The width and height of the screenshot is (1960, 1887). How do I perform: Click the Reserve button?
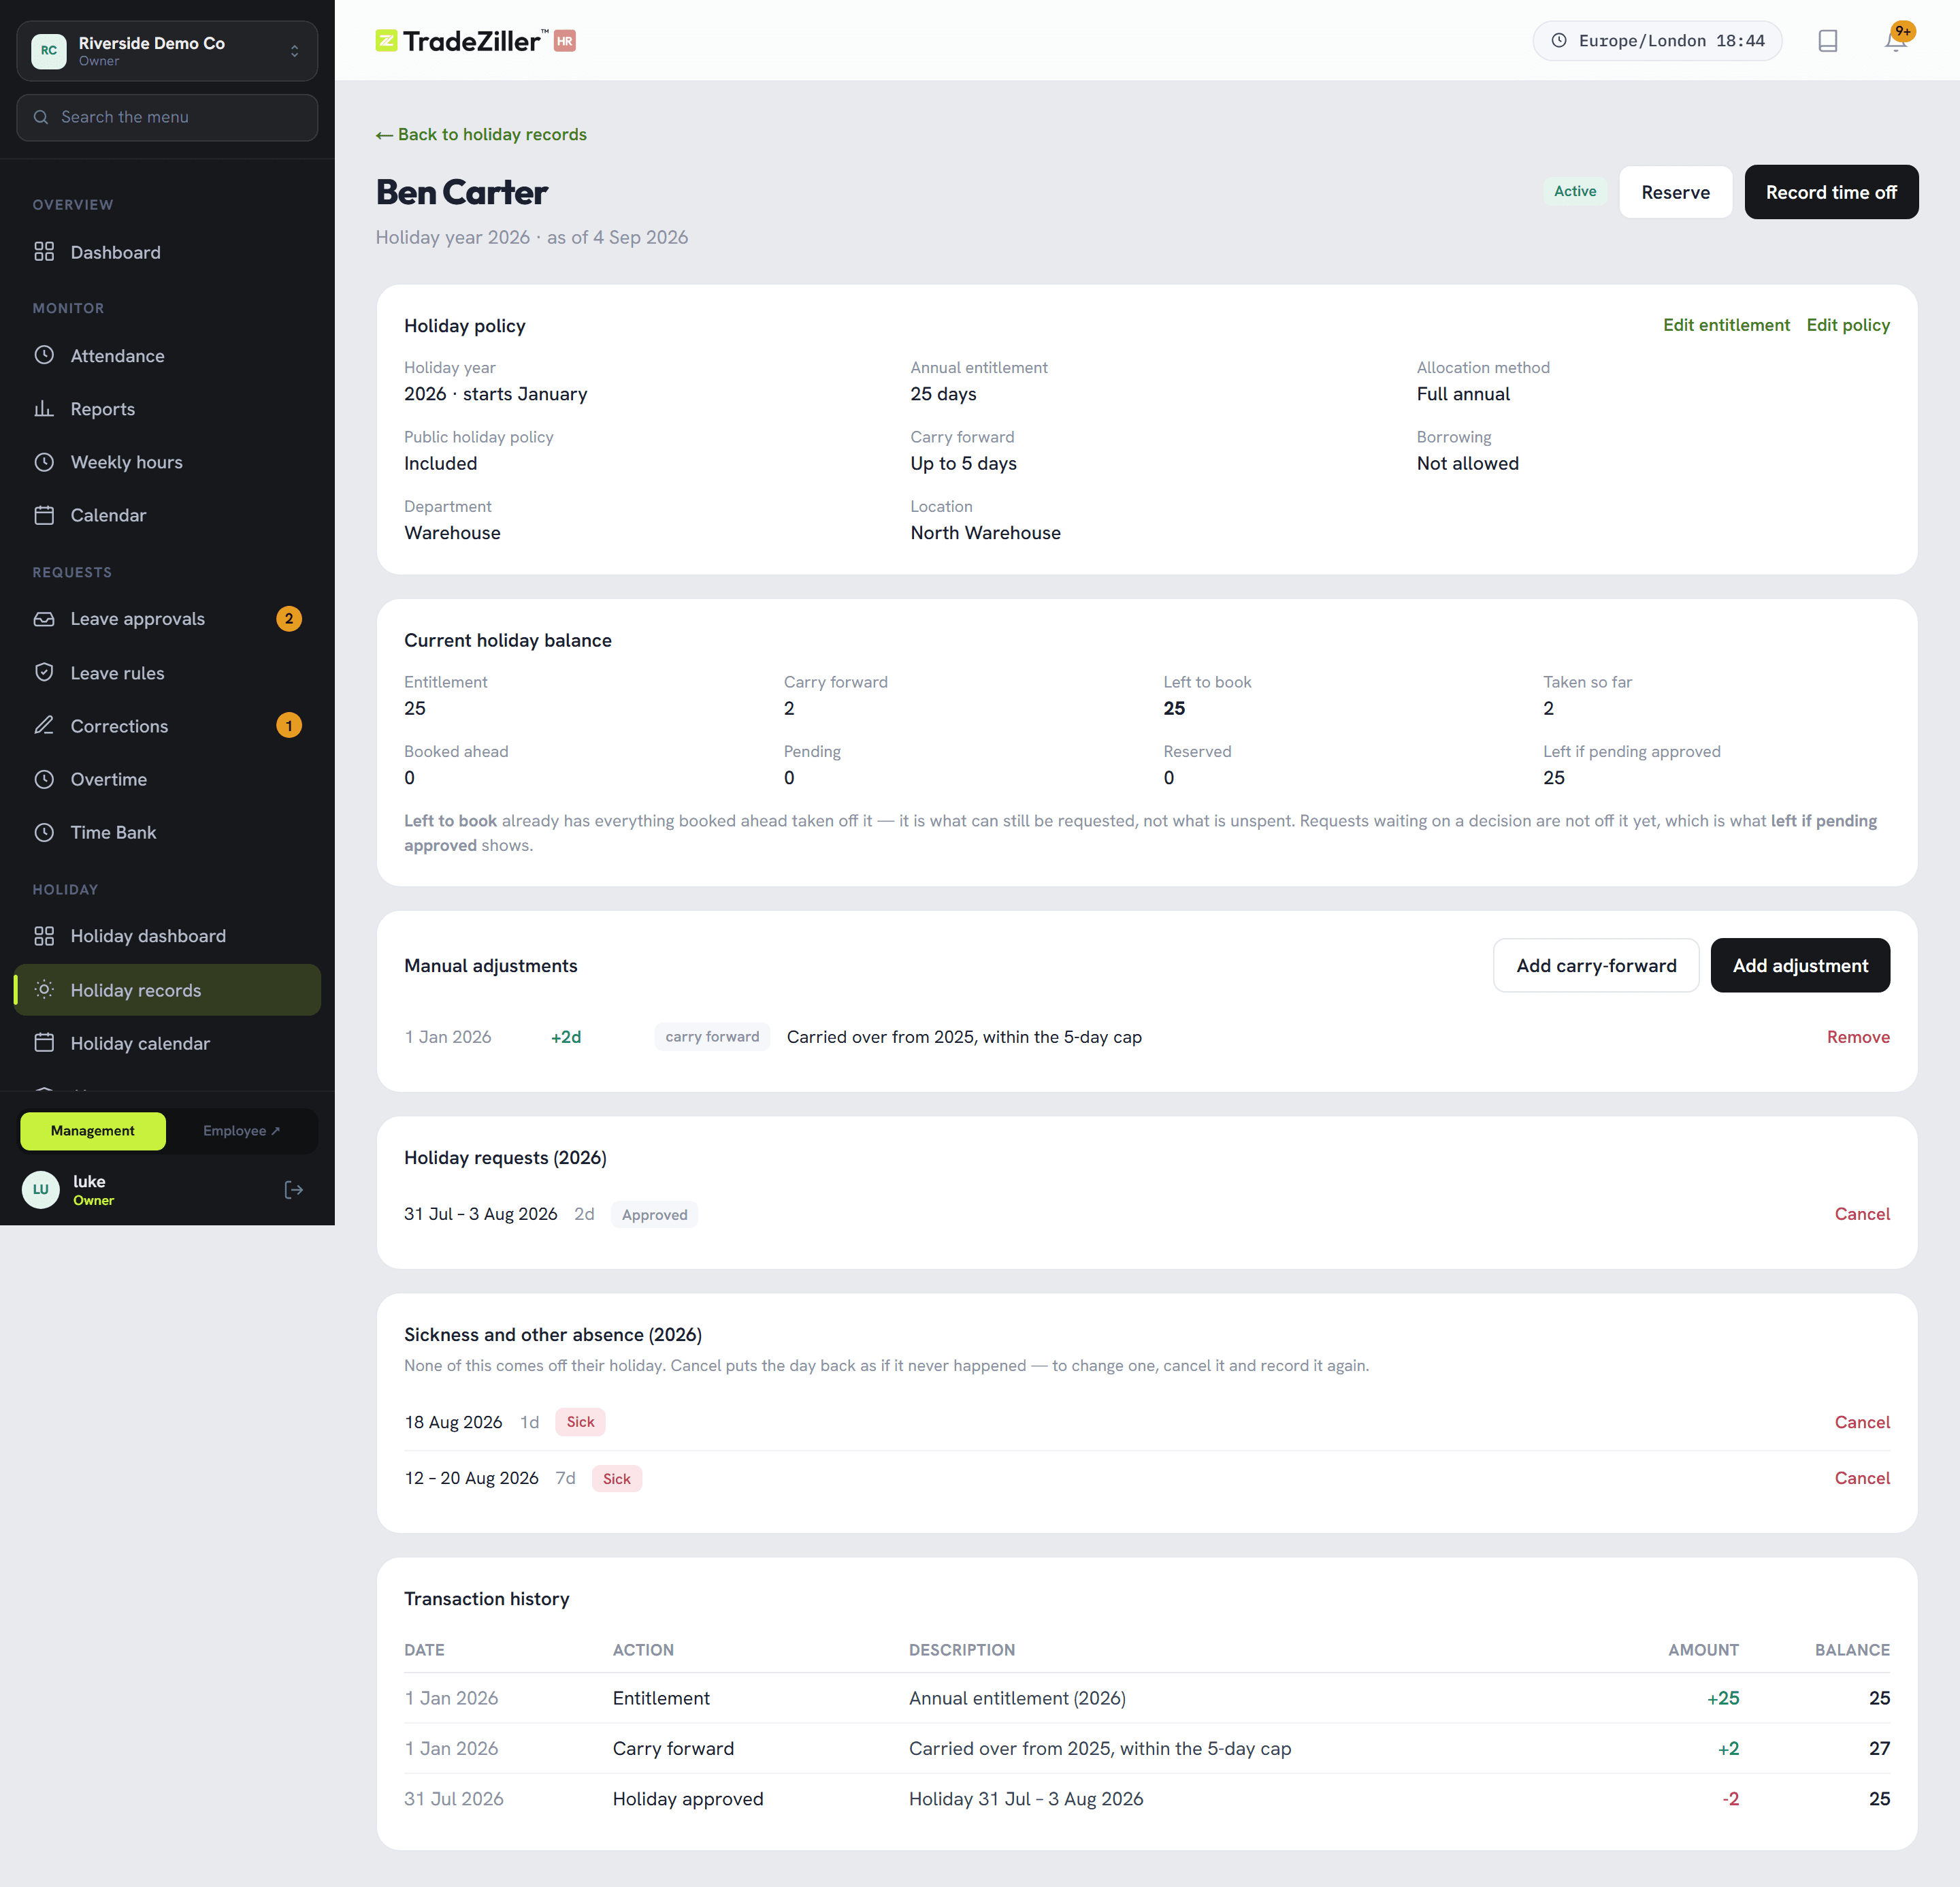pos(1675,192)
